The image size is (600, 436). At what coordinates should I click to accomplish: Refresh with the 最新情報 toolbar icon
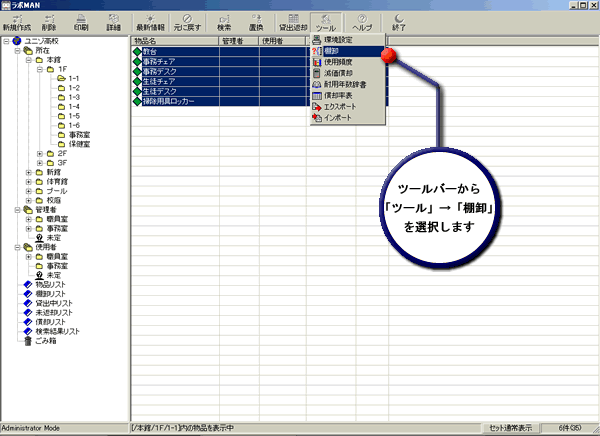(150, 23)
